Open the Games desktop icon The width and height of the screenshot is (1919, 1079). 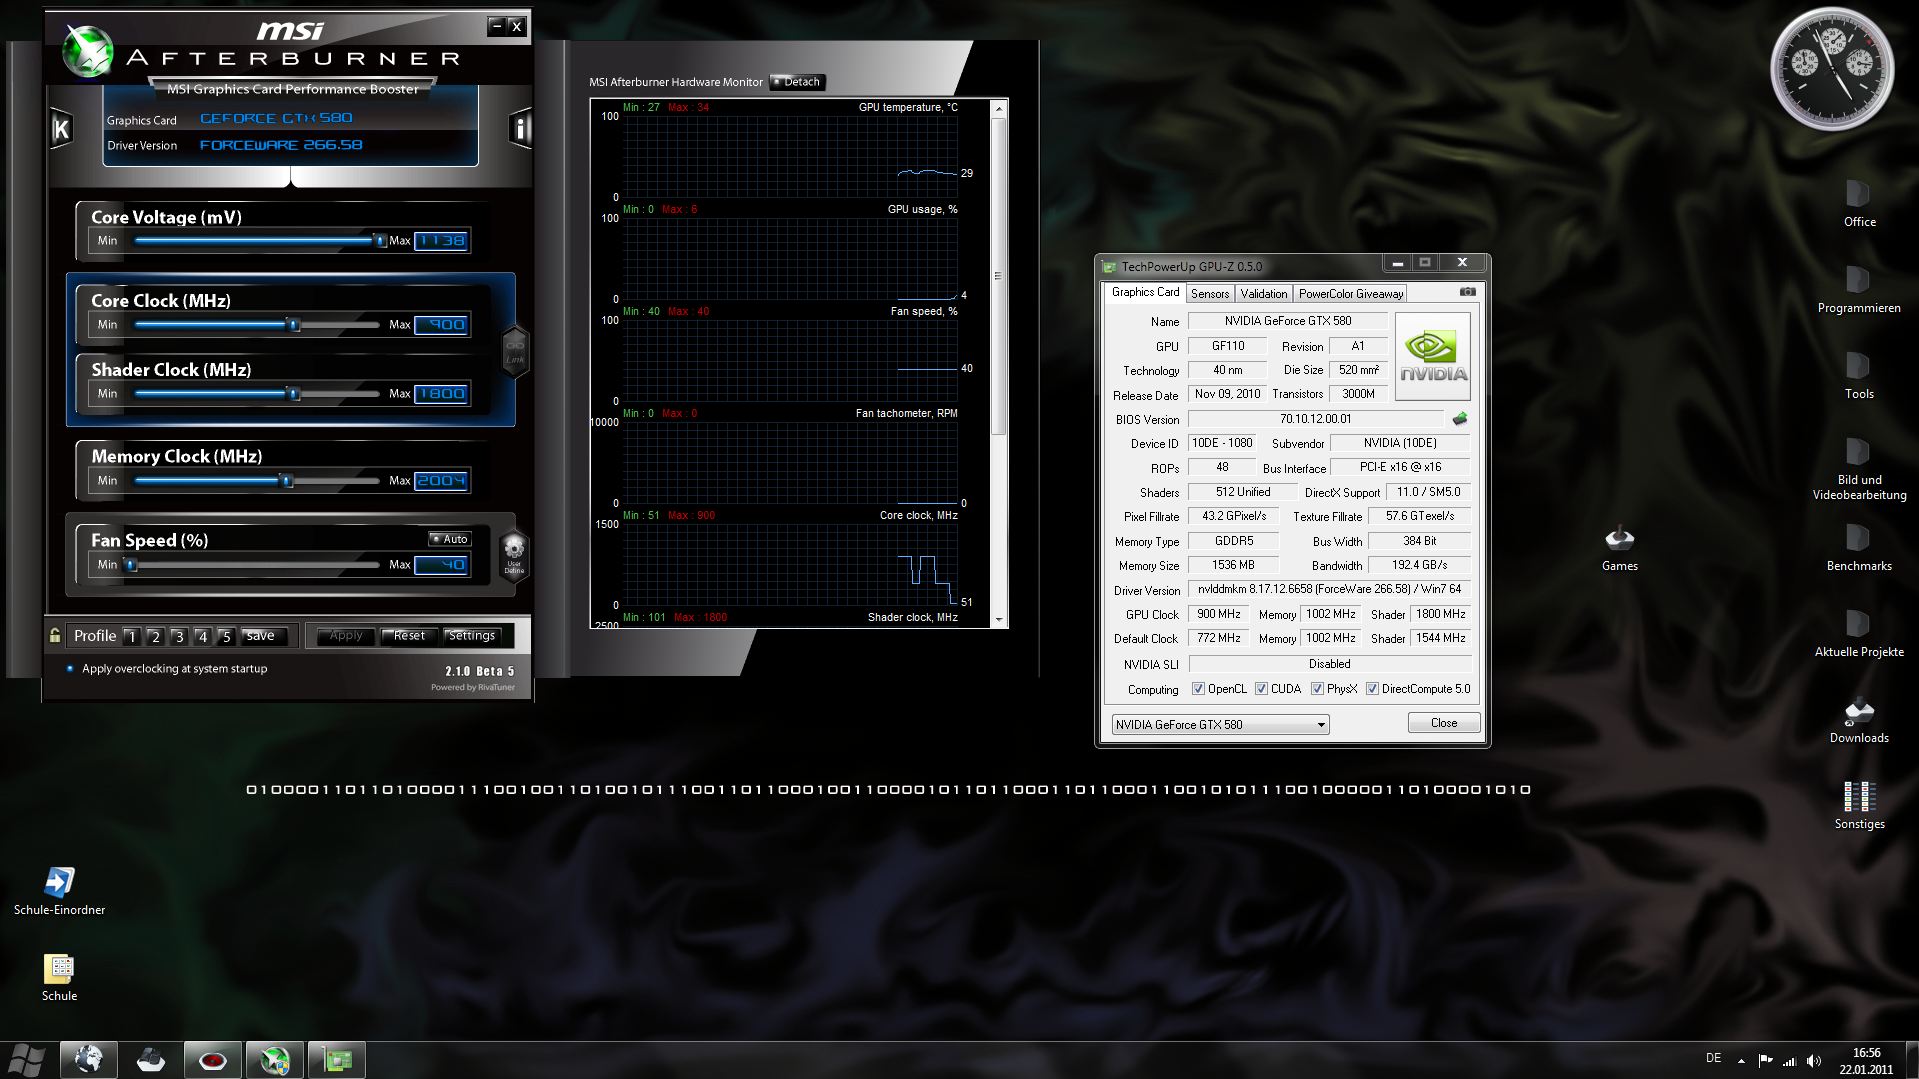1619,548
